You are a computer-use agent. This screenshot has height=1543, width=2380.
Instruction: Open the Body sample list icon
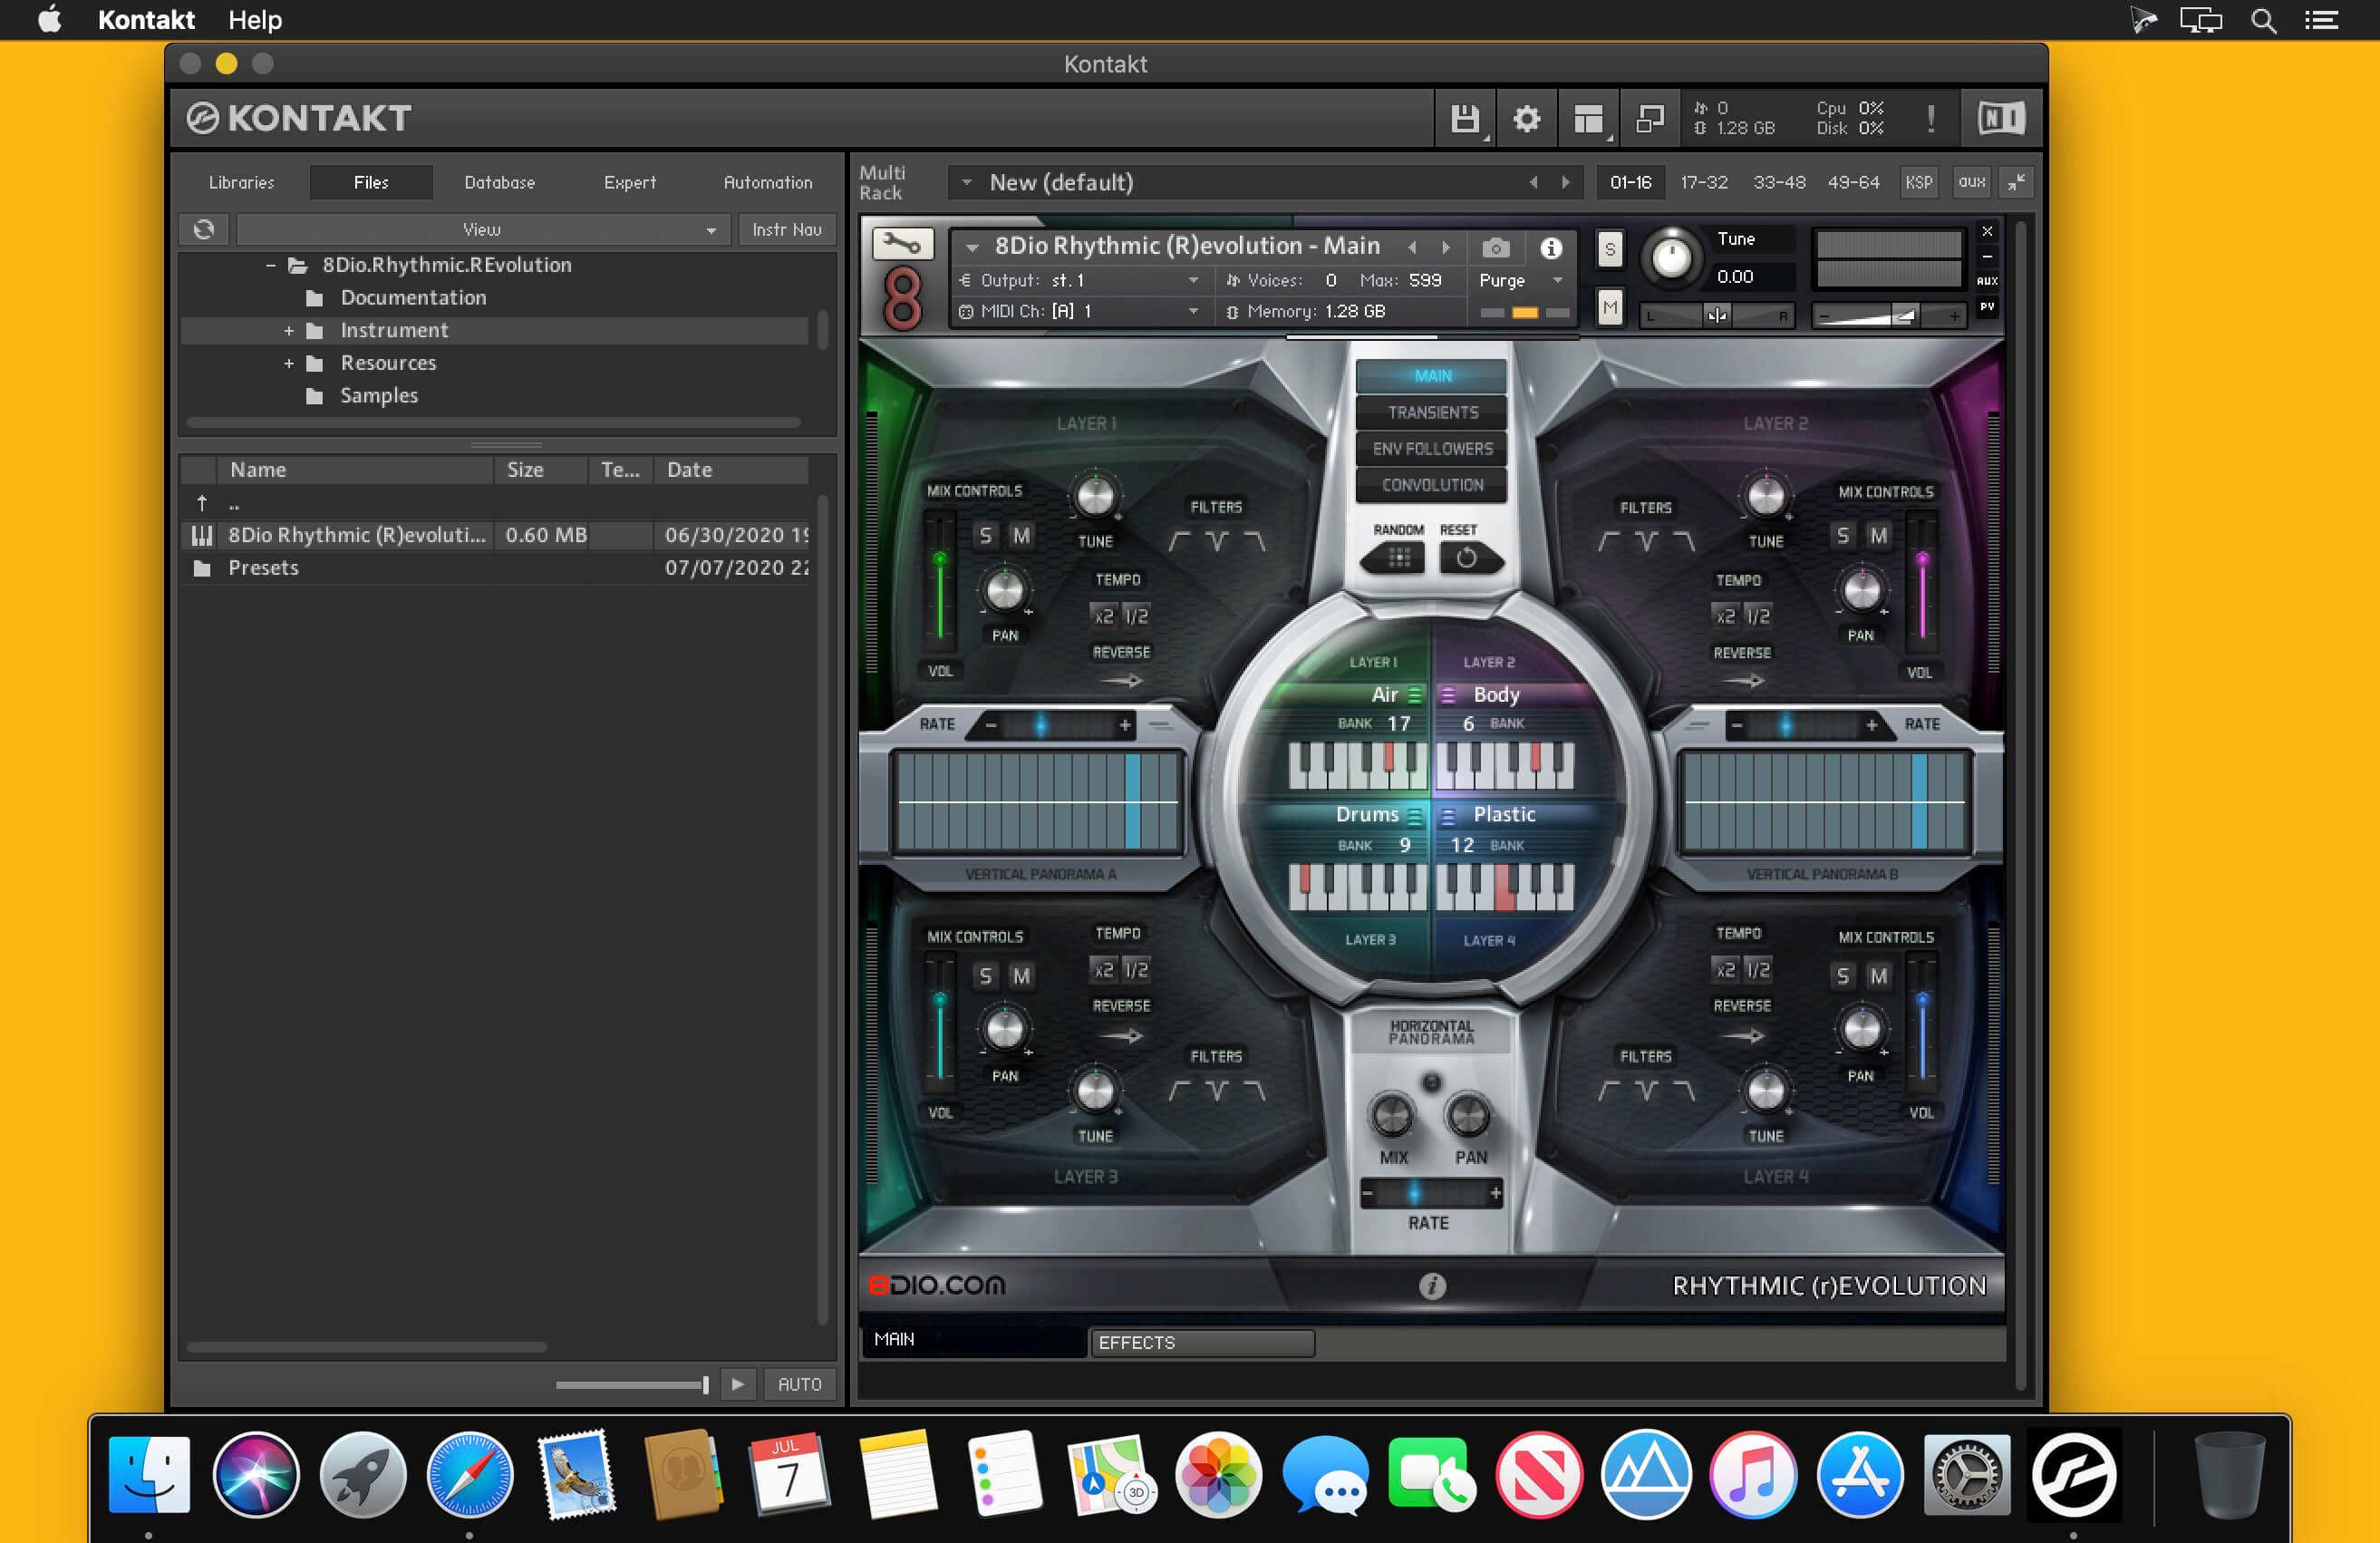(1447, 694)
